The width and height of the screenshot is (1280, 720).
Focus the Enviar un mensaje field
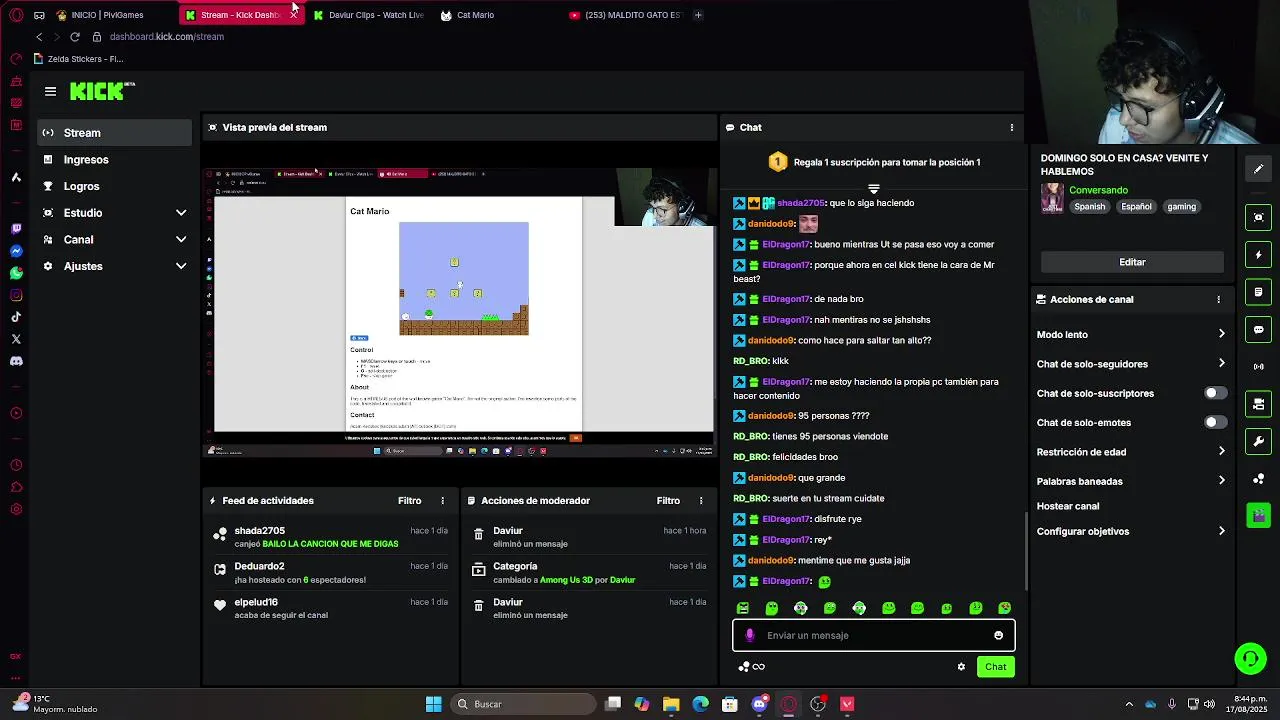874,635
